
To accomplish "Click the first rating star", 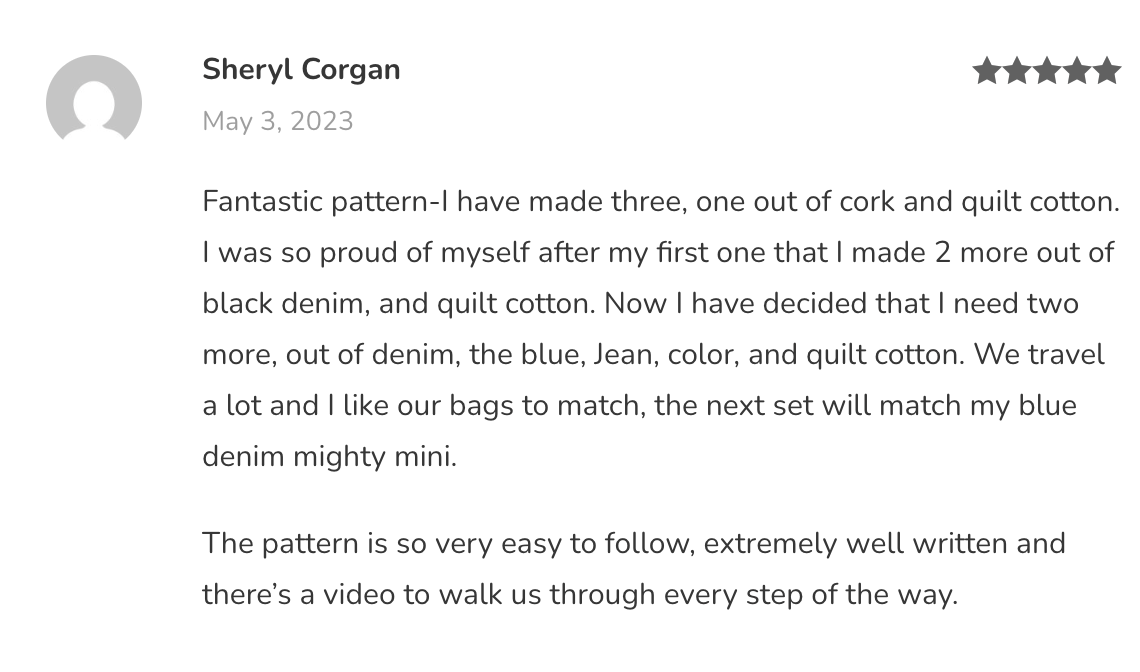I will click(x=987, y=71).
